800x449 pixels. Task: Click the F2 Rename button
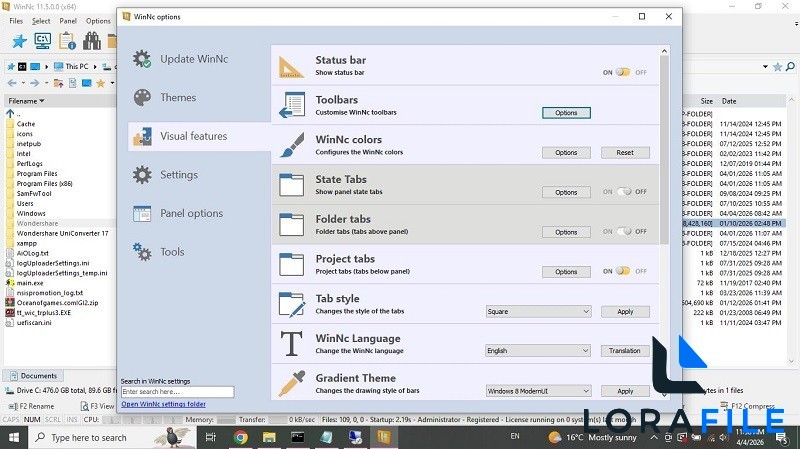pyautogui.click(x=31, y=406)
